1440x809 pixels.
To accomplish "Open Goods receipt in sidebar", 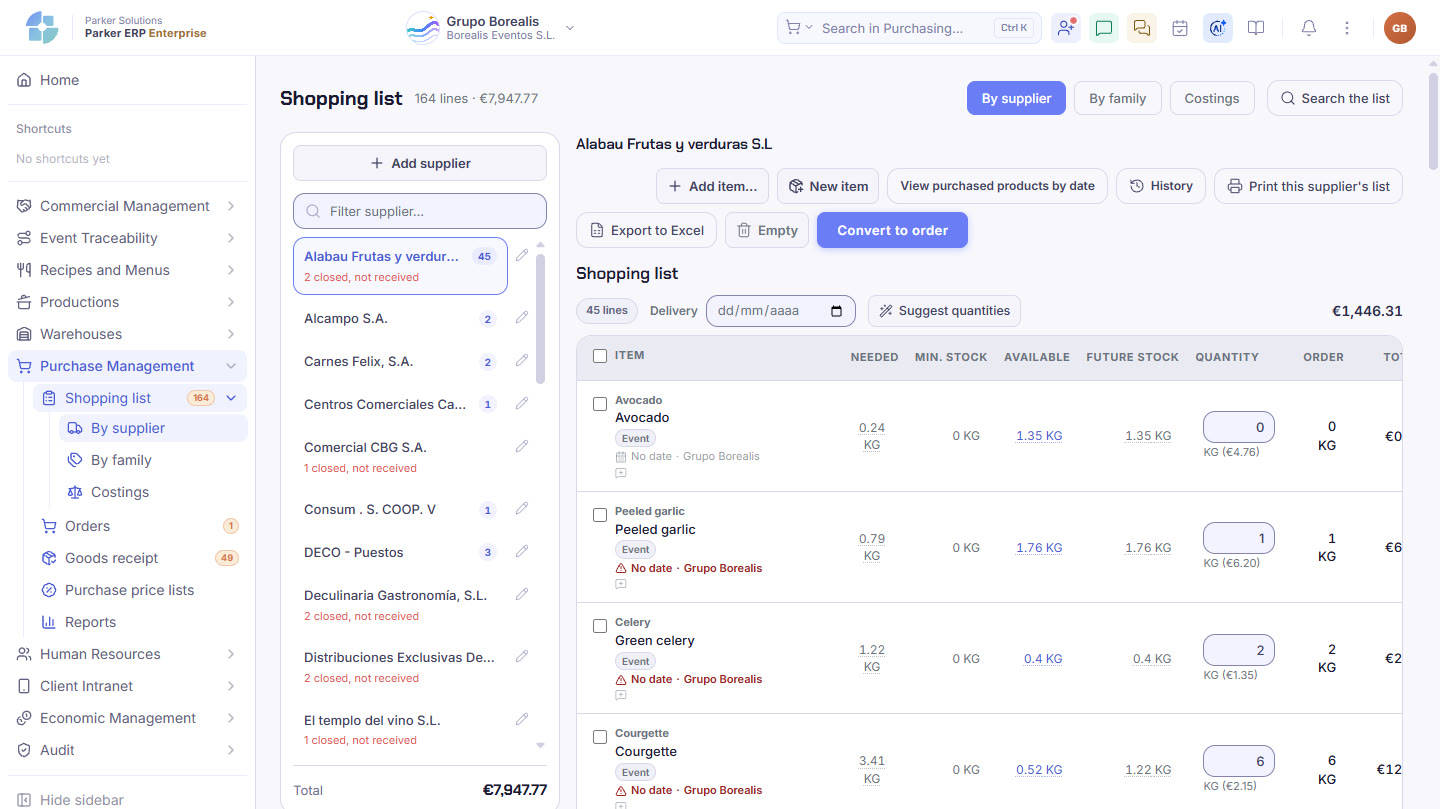I will [x=140, y=558].
